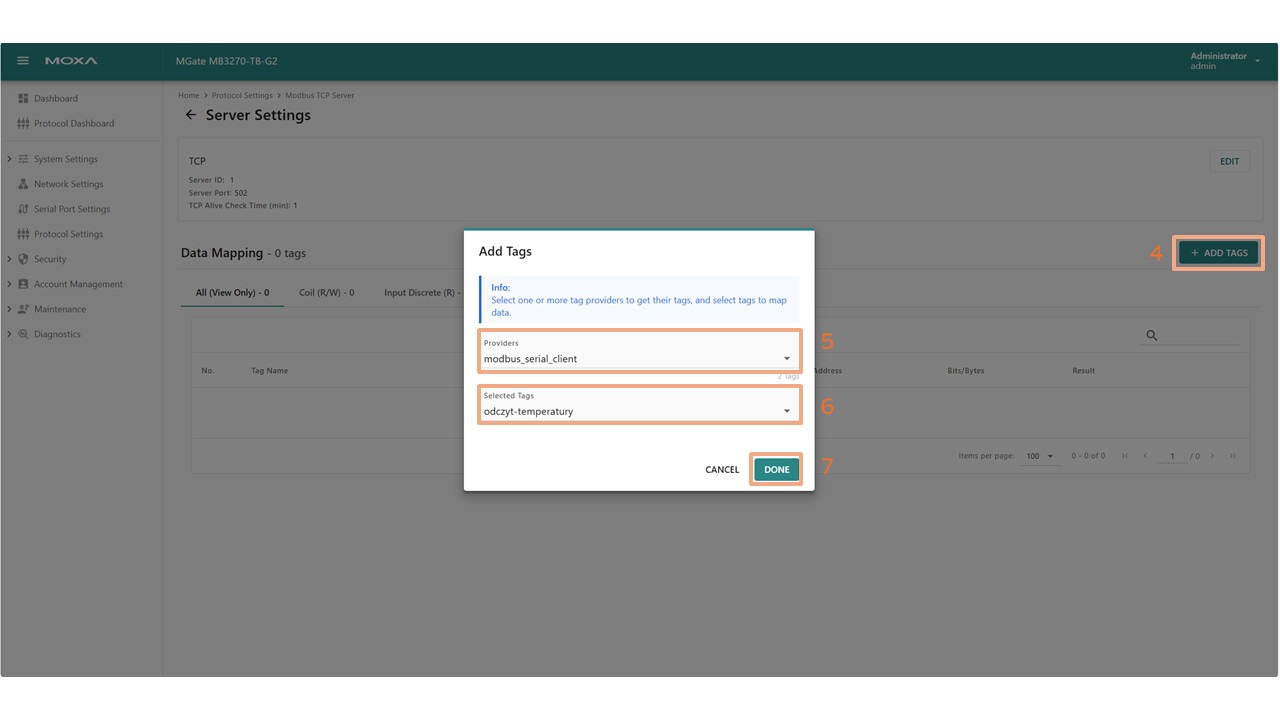Click the Serial Port Settings icon
The image size is (1280, 720).
coord(24,209)
